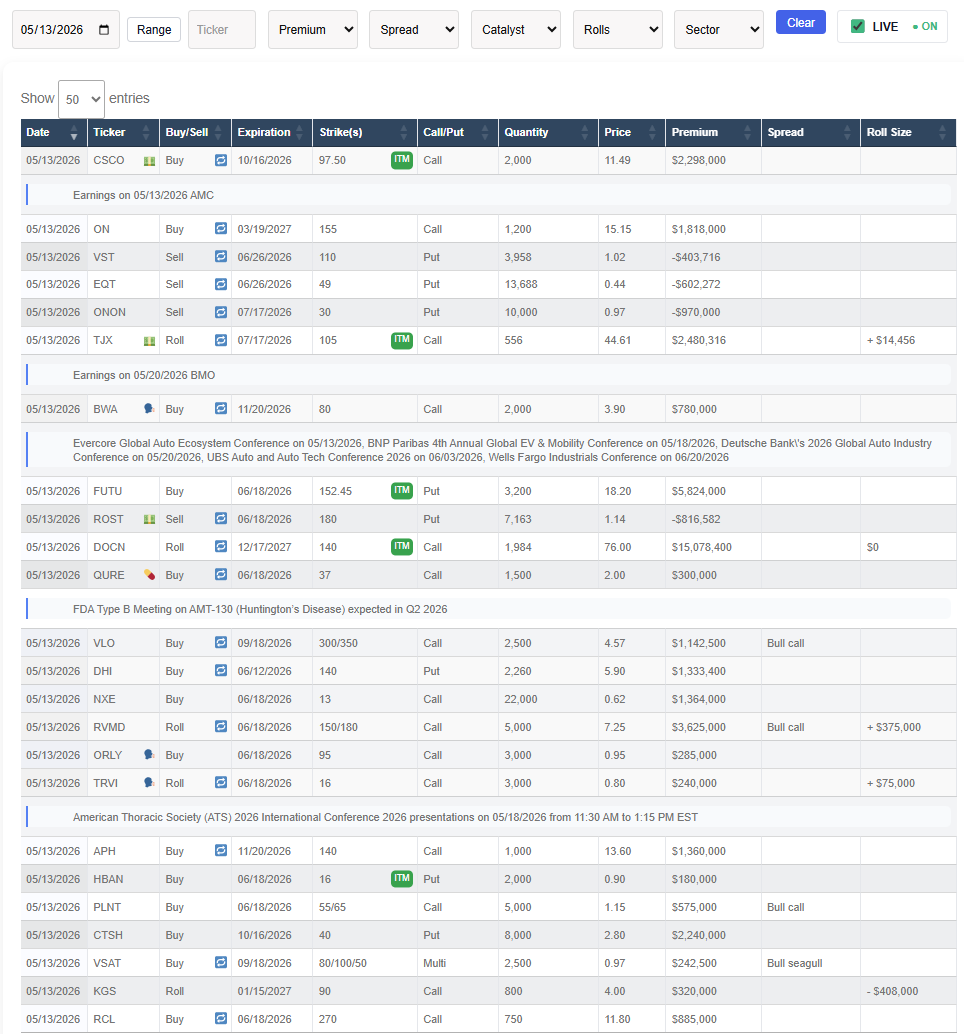Click the refresh icon in the EQT row
This screenshot has height=1034, width=964.
pos(221,284)
